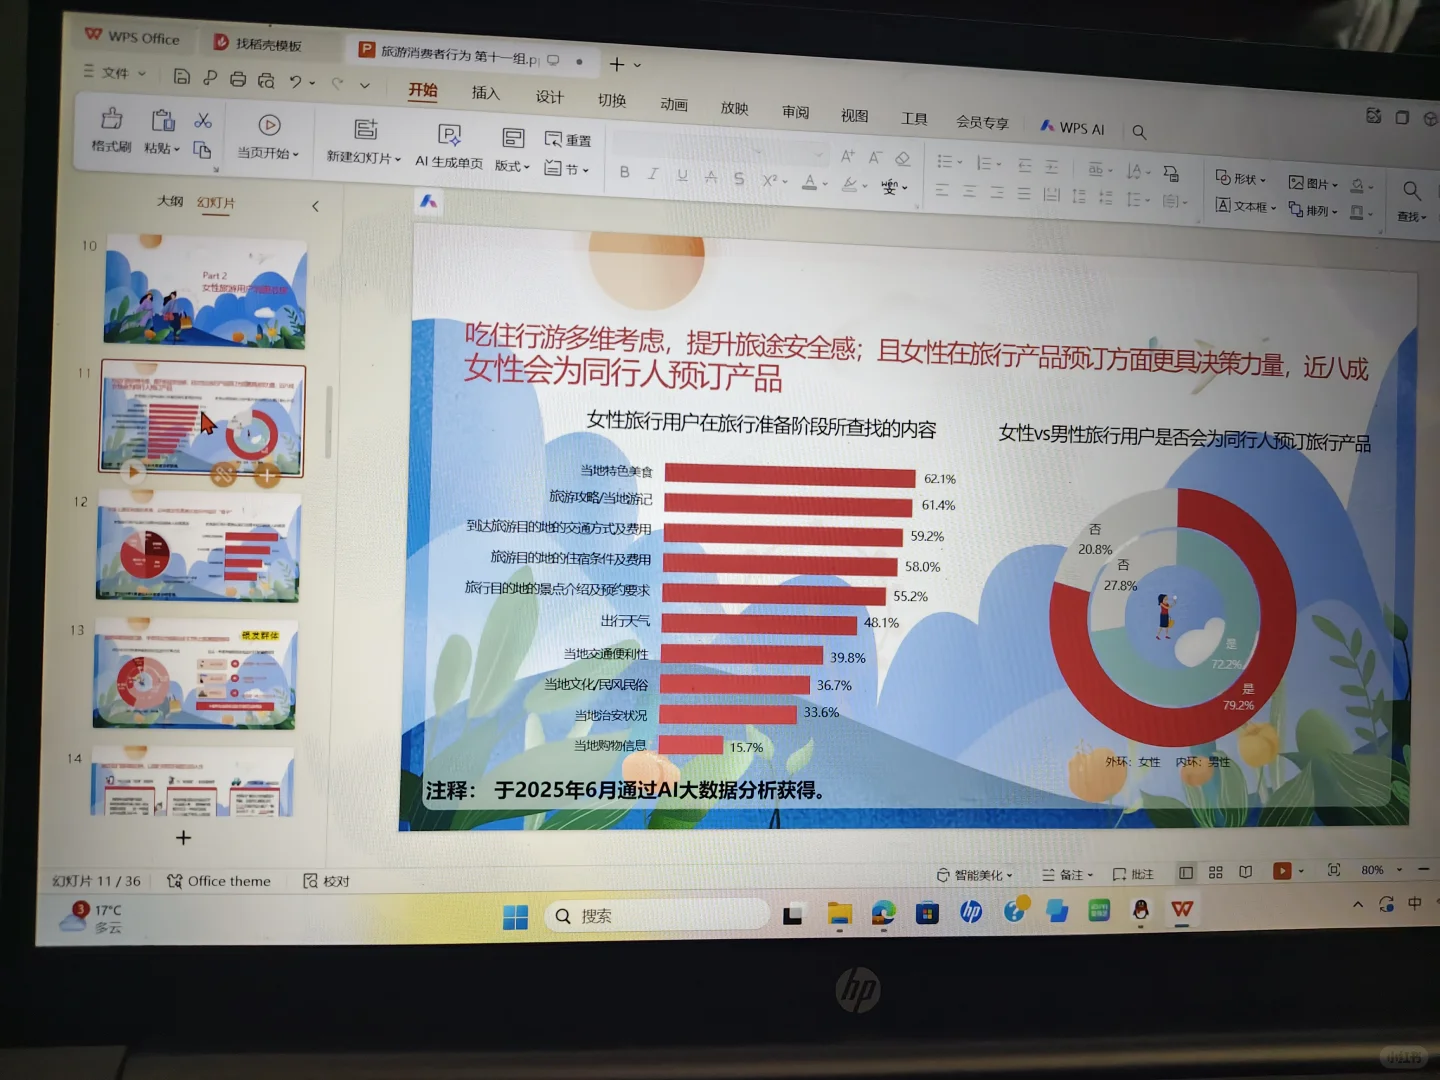Select slide 13 thumbnail in the panel

point(196,675)
